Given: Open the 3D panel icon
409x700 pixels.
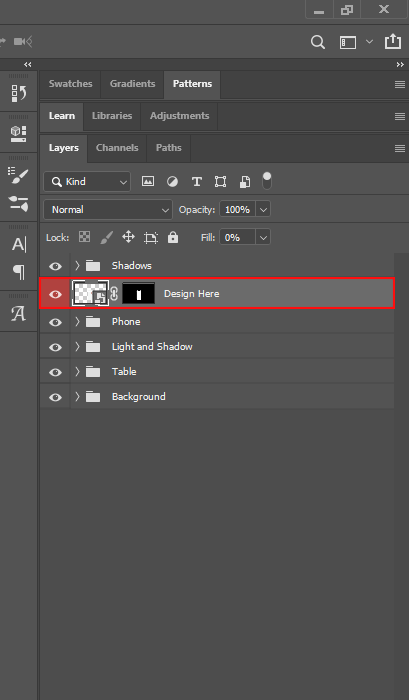Looking at the screenshot, I should tap(18, 133).
